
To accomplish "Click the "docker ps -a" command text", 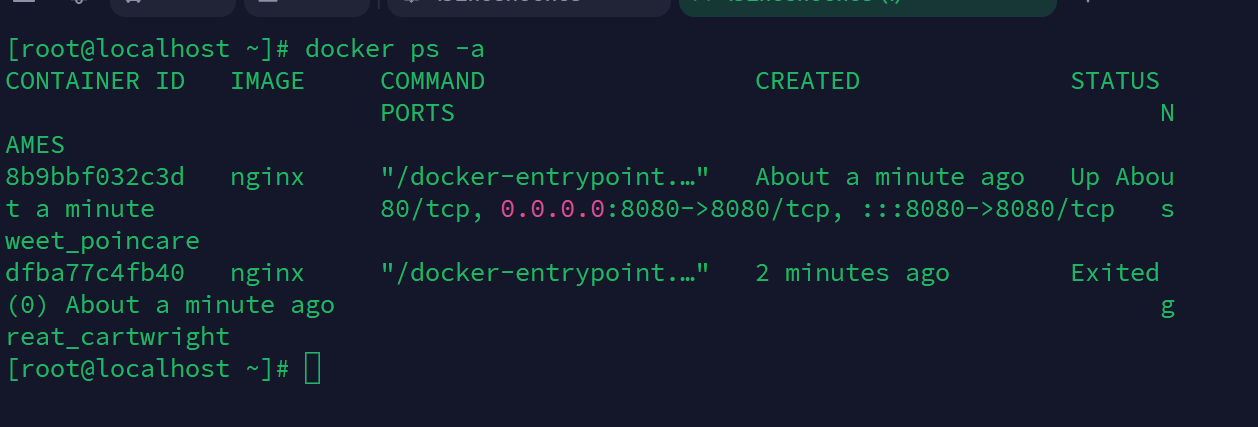I will (x=395, y=48).
